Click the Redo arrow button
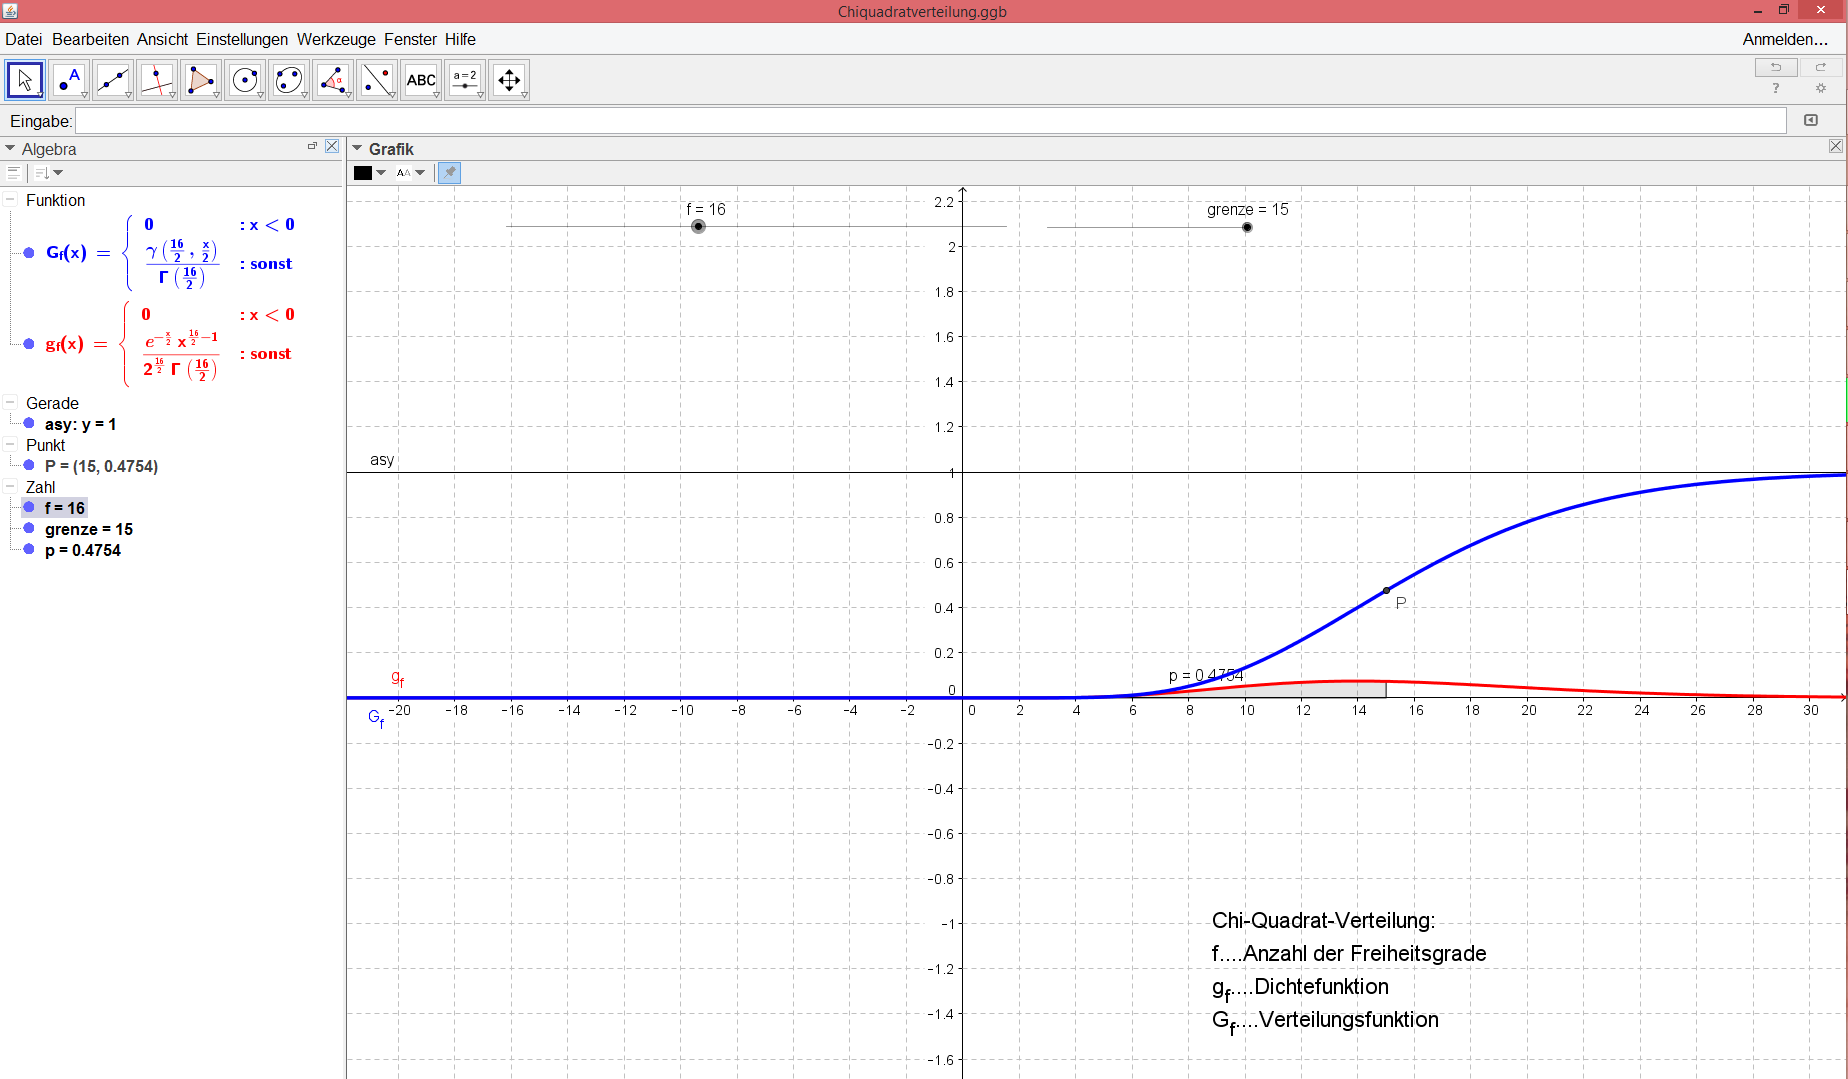The height and width of the screenshot is (1079, 1848). (x=1821, y=67)
